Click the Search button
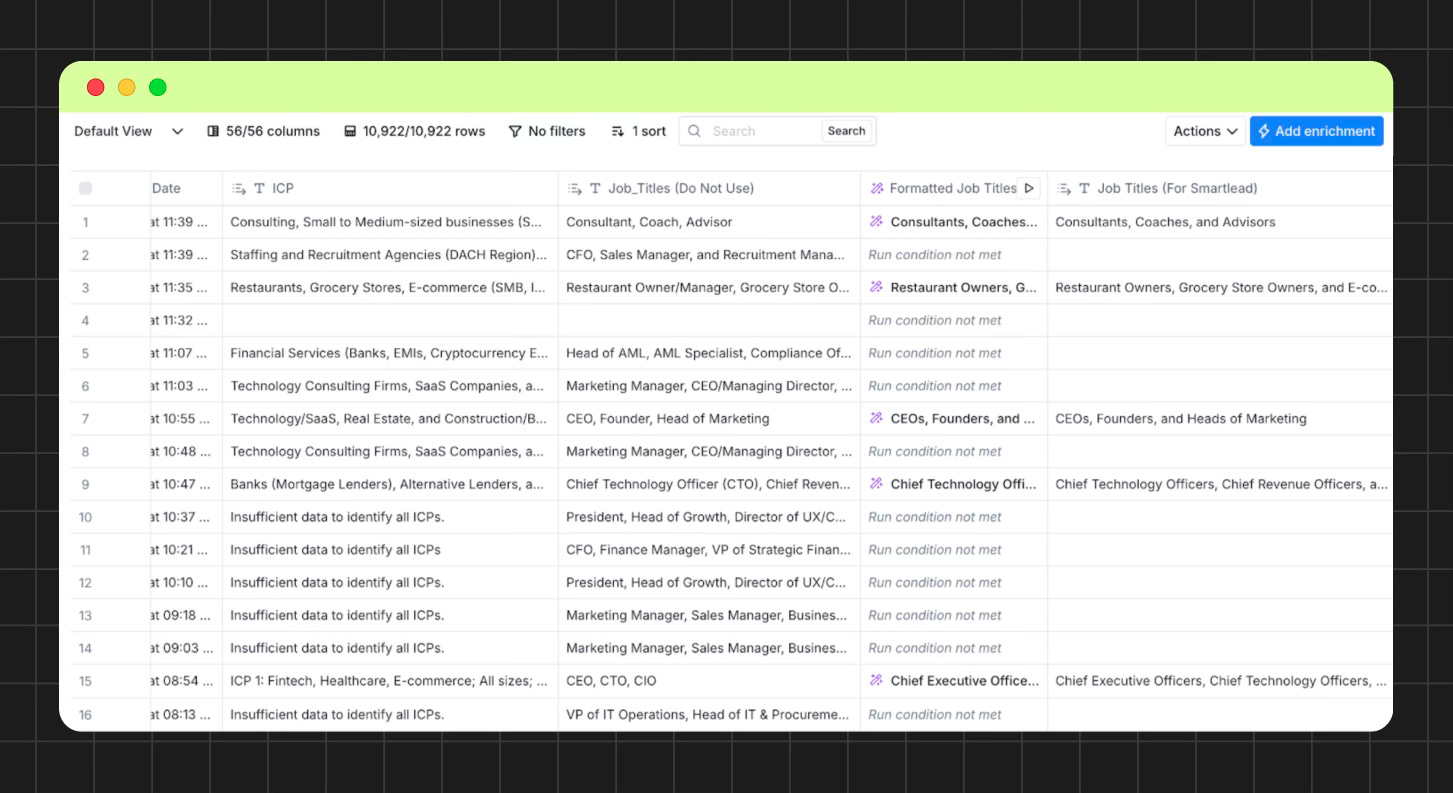 pyautogui.click(x=846, y=131)
